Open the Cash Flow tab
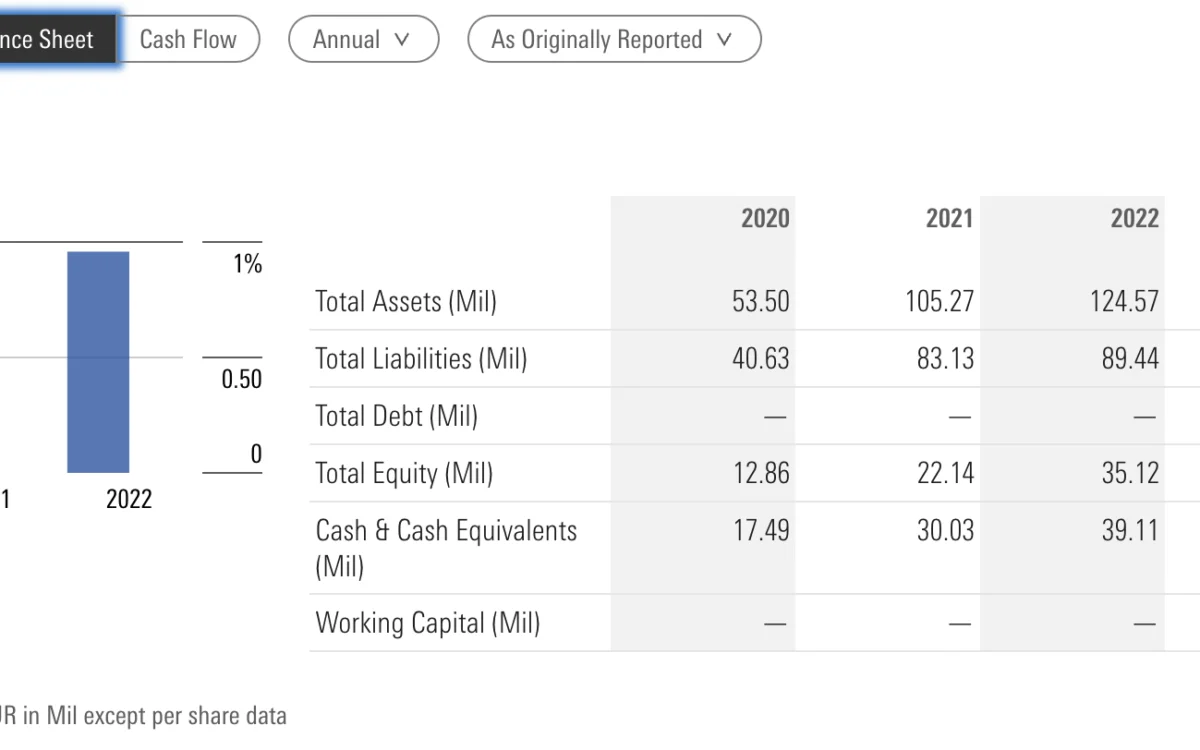1200x750 pixels. point(188,40)
